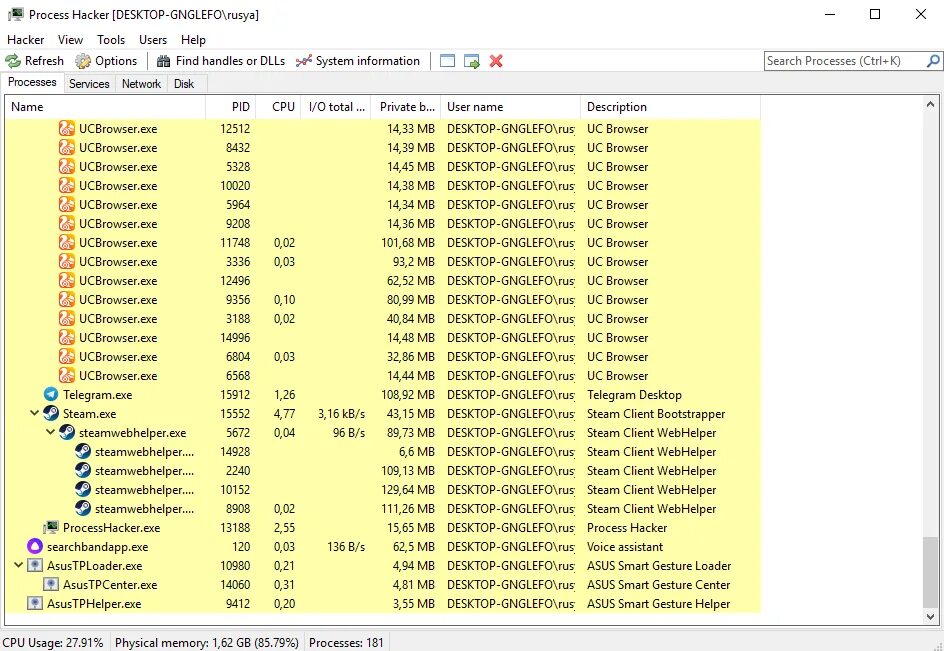Click the Physical memory status bar entry

coord(206,643)
